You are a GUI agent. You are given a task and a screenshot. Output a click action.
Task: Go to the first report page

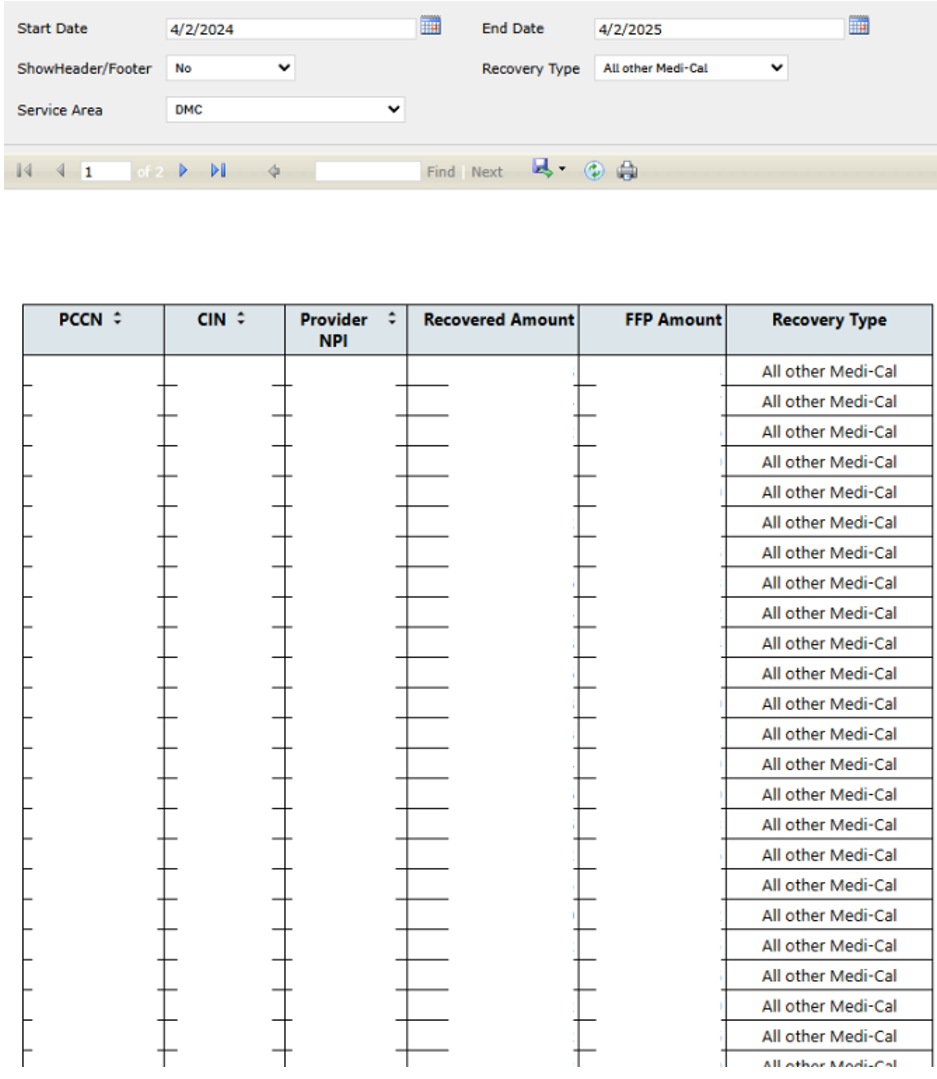point(25,171)
